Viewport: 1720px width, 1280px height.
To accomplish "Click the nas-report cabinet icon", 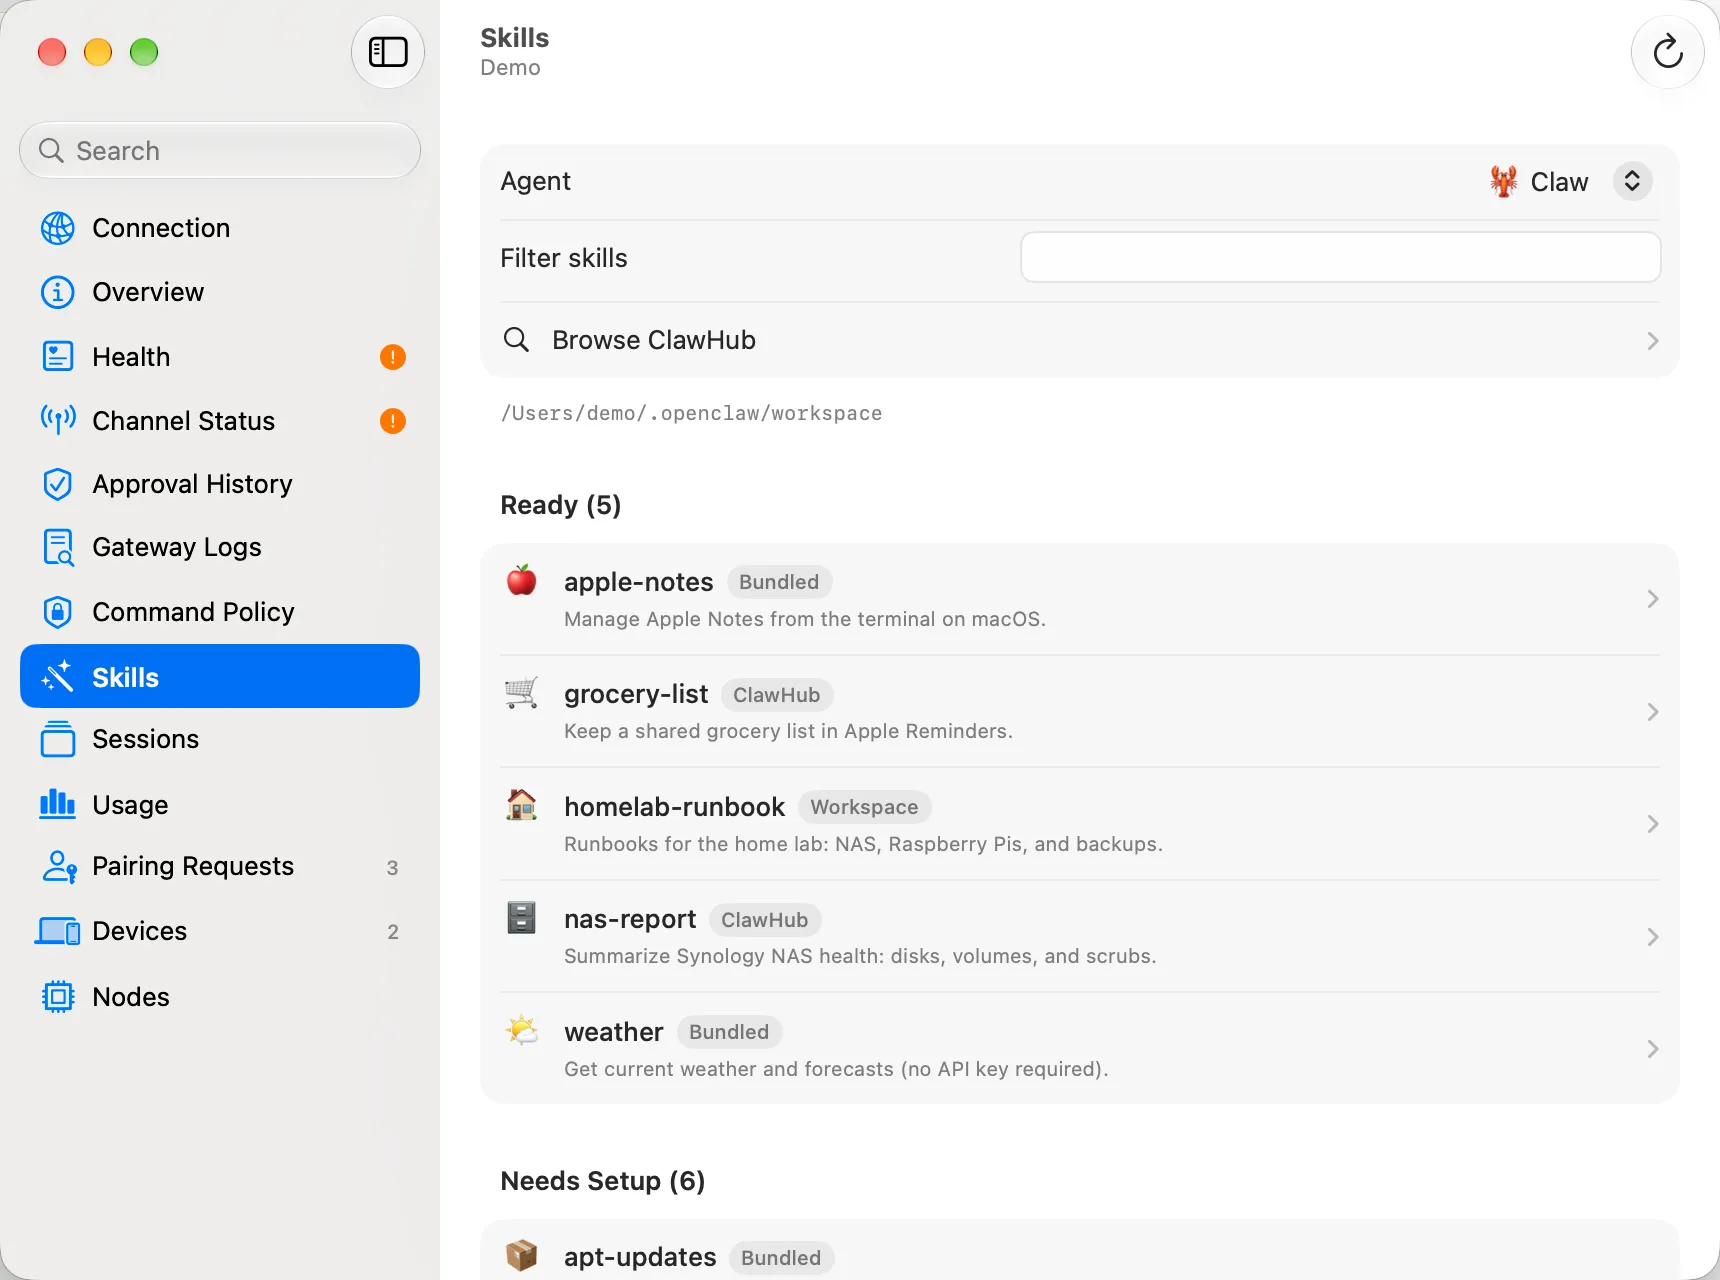I will point(522,917).
